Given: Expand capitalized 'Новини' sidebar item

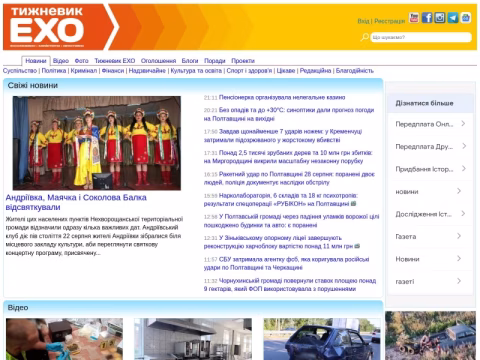Looking at the screenshot, I should 430,259.
